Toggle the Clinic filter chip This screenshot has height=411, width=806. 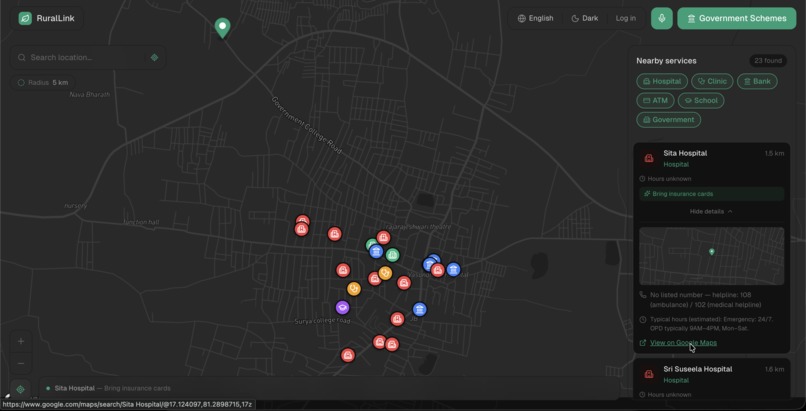pos(712,81)
